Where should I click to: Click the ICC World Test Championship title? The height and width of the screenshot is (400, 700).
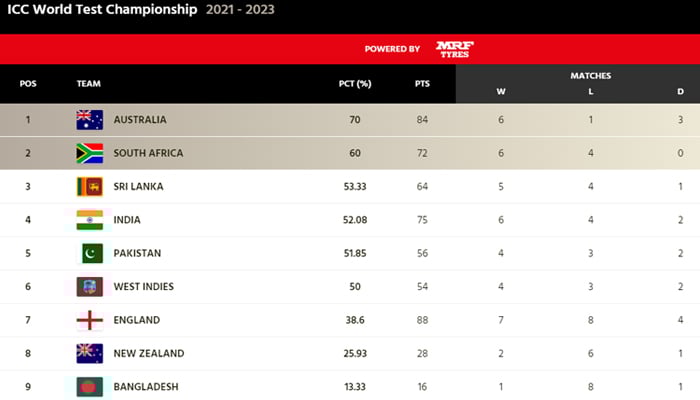102,9
